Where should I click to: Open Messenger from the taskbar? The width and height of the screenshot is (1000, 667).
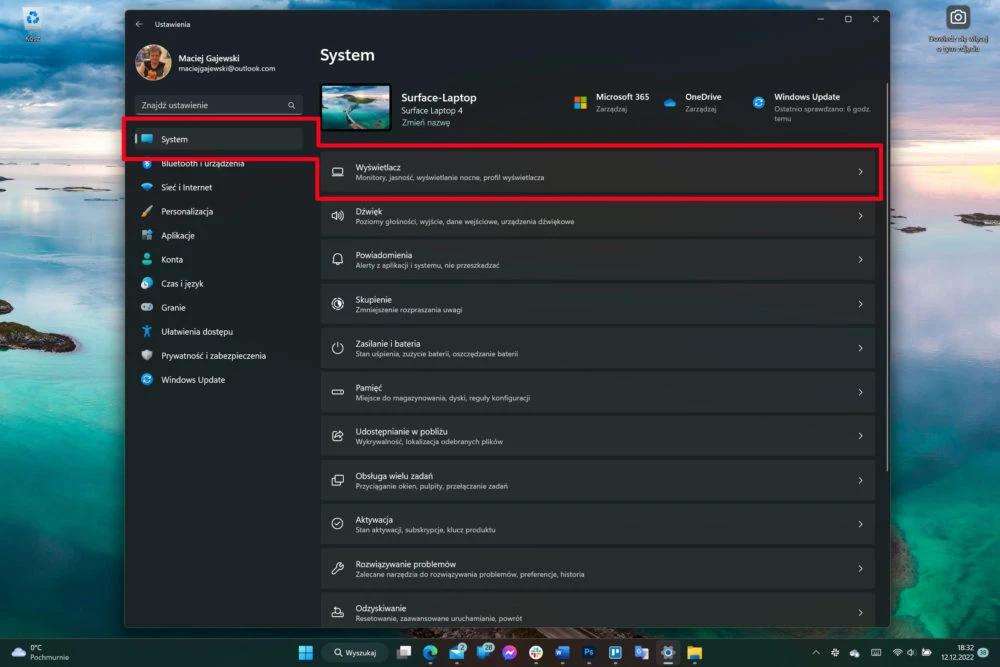[509, 652]
